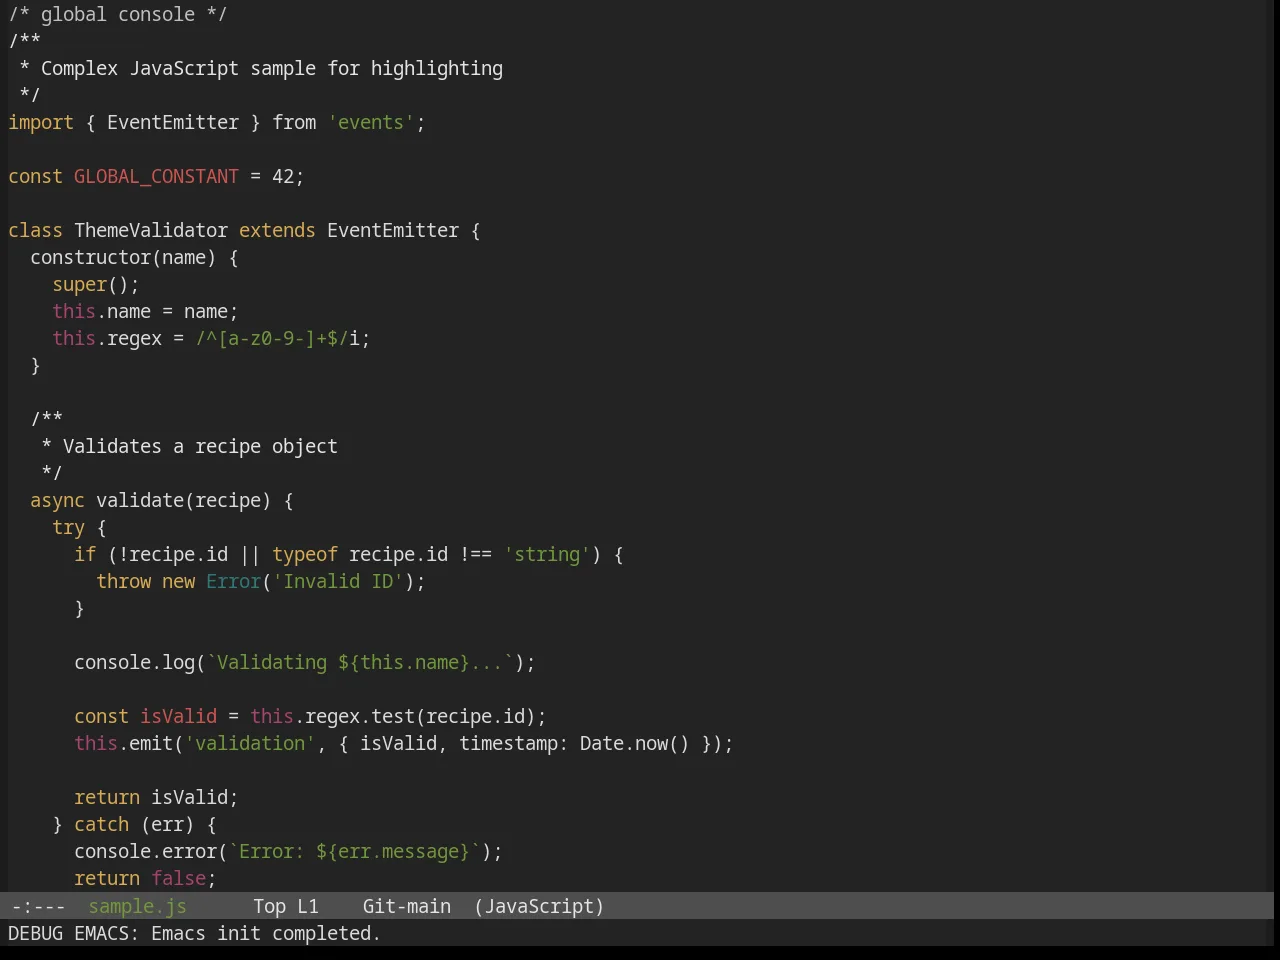1280x960 pixels.
Task: Click the import keyword
Action: pos(41,123)
